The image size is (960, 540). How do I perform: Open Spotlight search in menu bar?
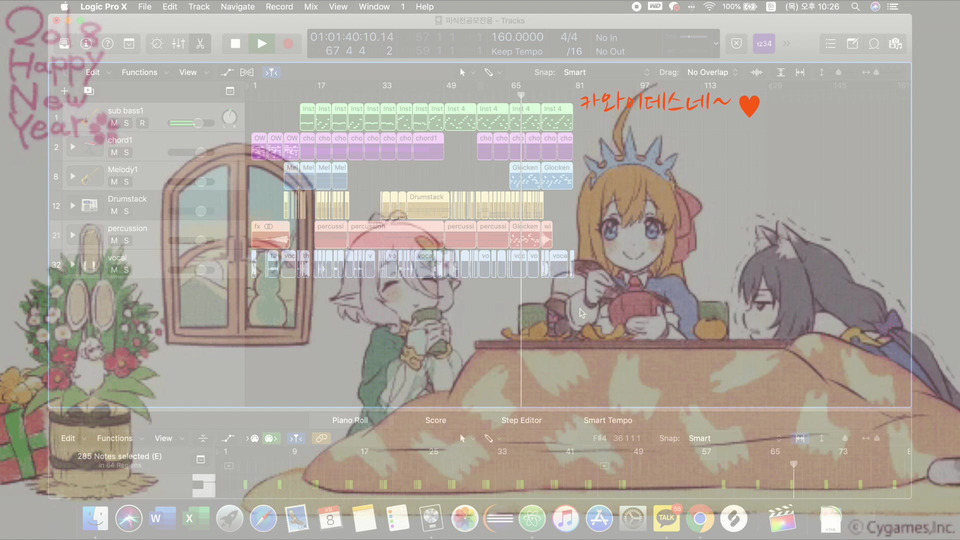point(855,7)
